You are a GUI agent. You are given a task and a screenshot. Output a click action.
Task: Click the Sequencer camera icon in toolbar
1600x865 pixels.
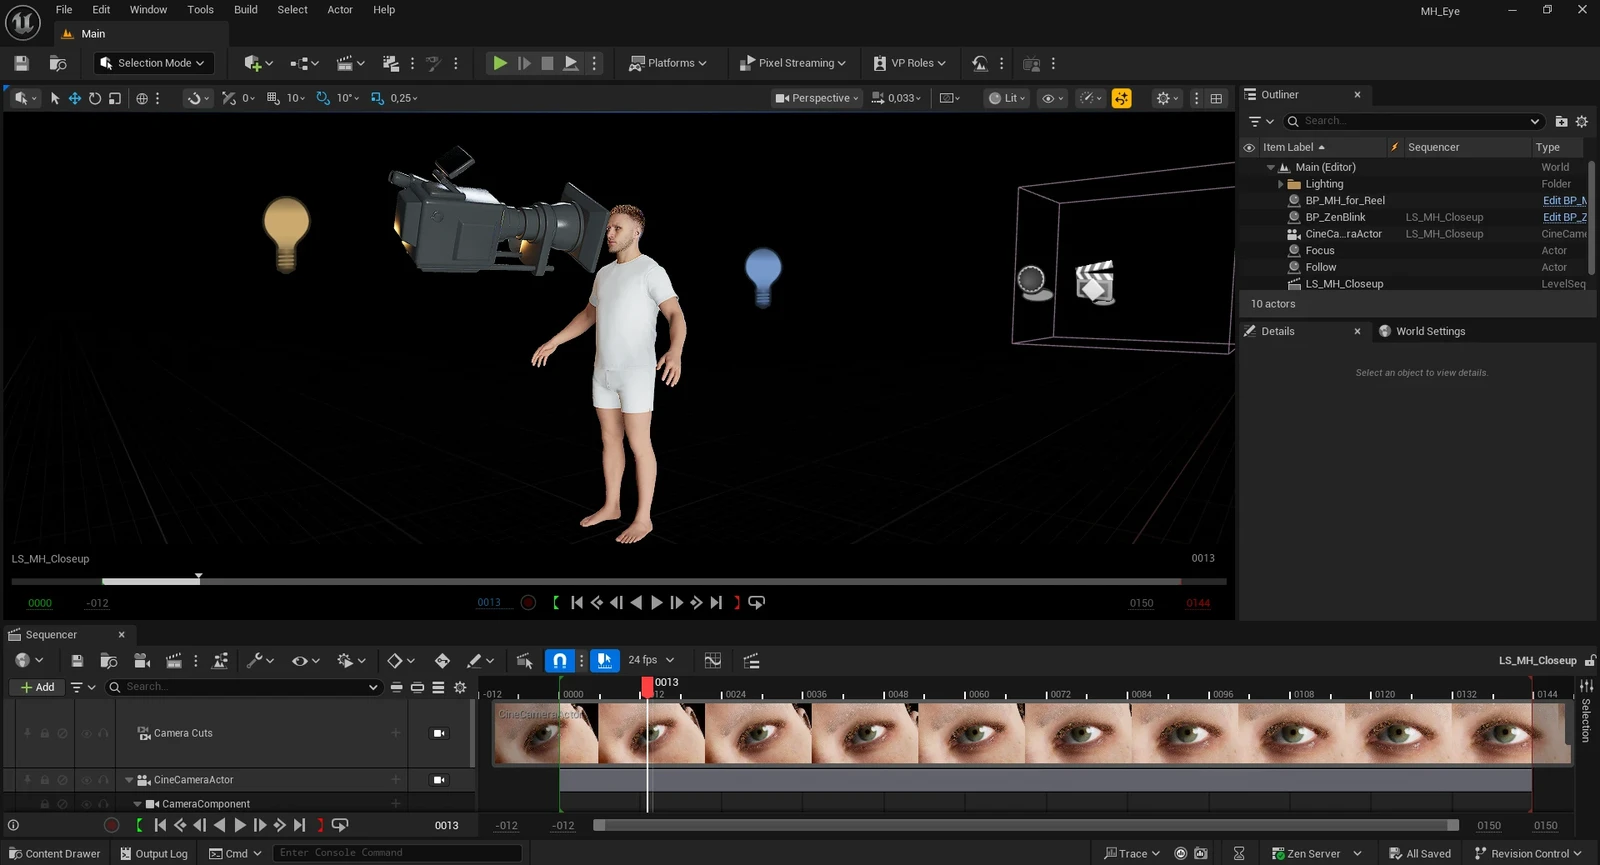pyautogui.click(x=141, y=661)
